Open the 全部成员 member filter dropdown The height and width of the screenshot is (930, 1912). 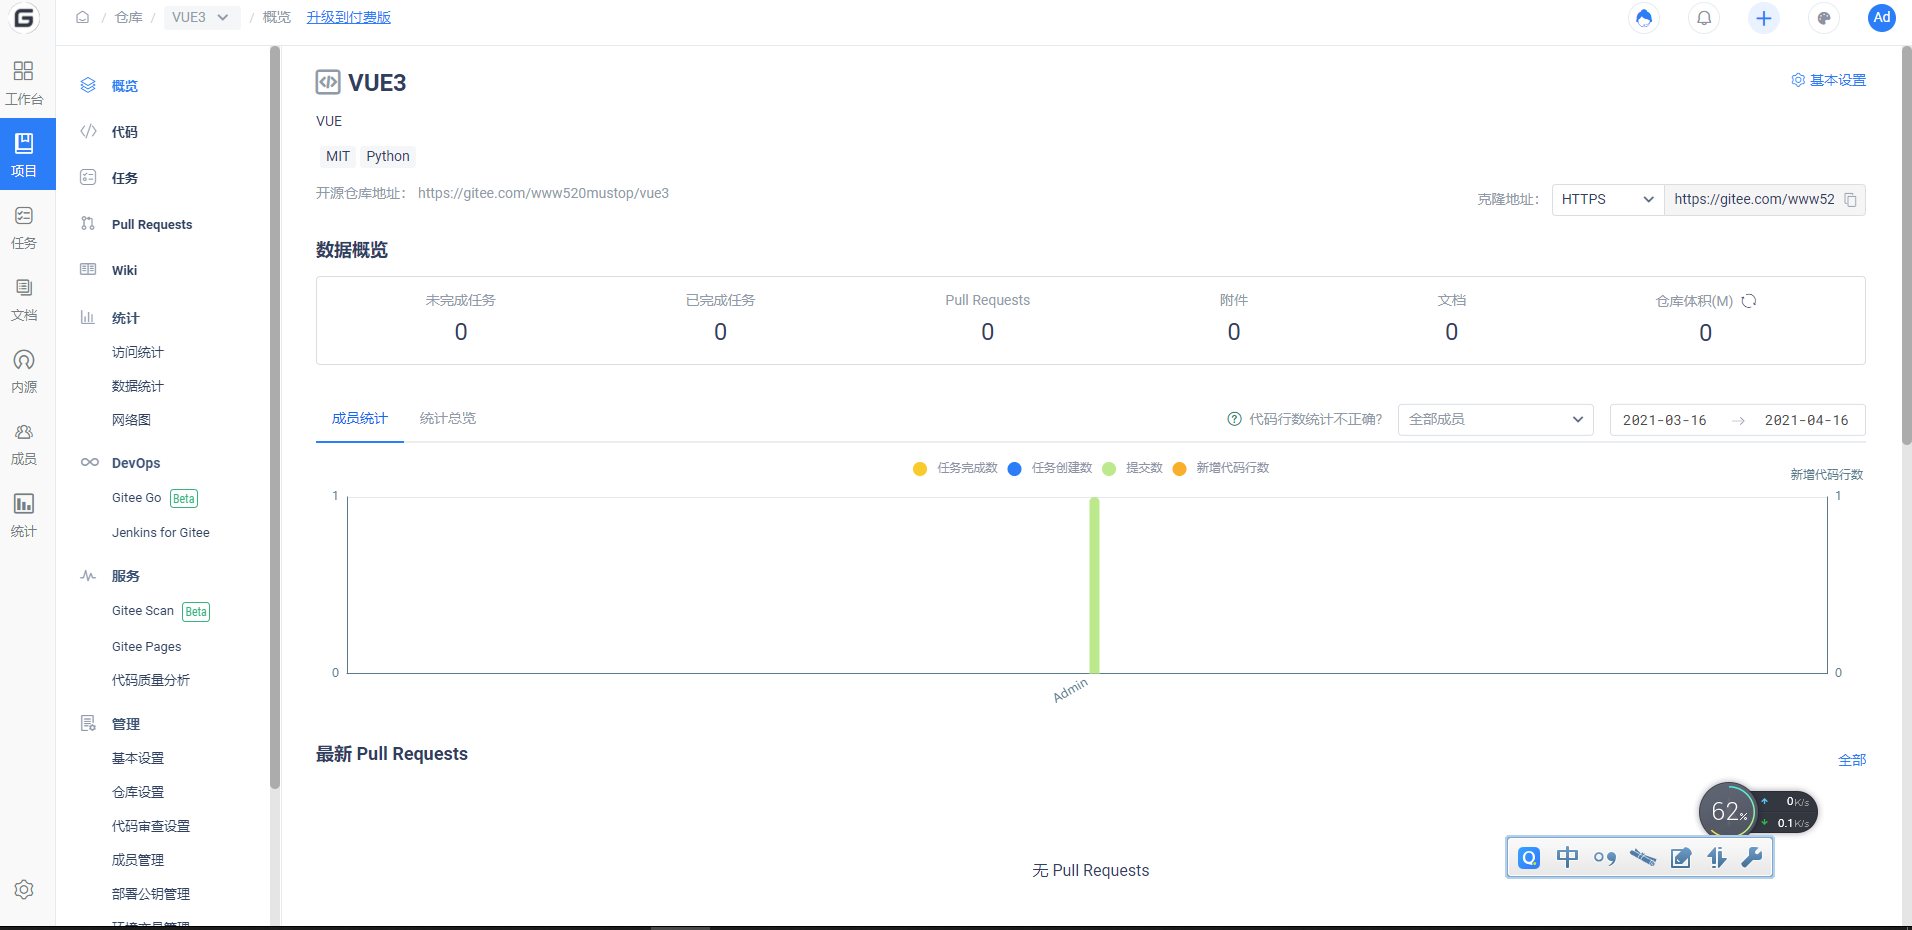click(x=1495, y=420)
